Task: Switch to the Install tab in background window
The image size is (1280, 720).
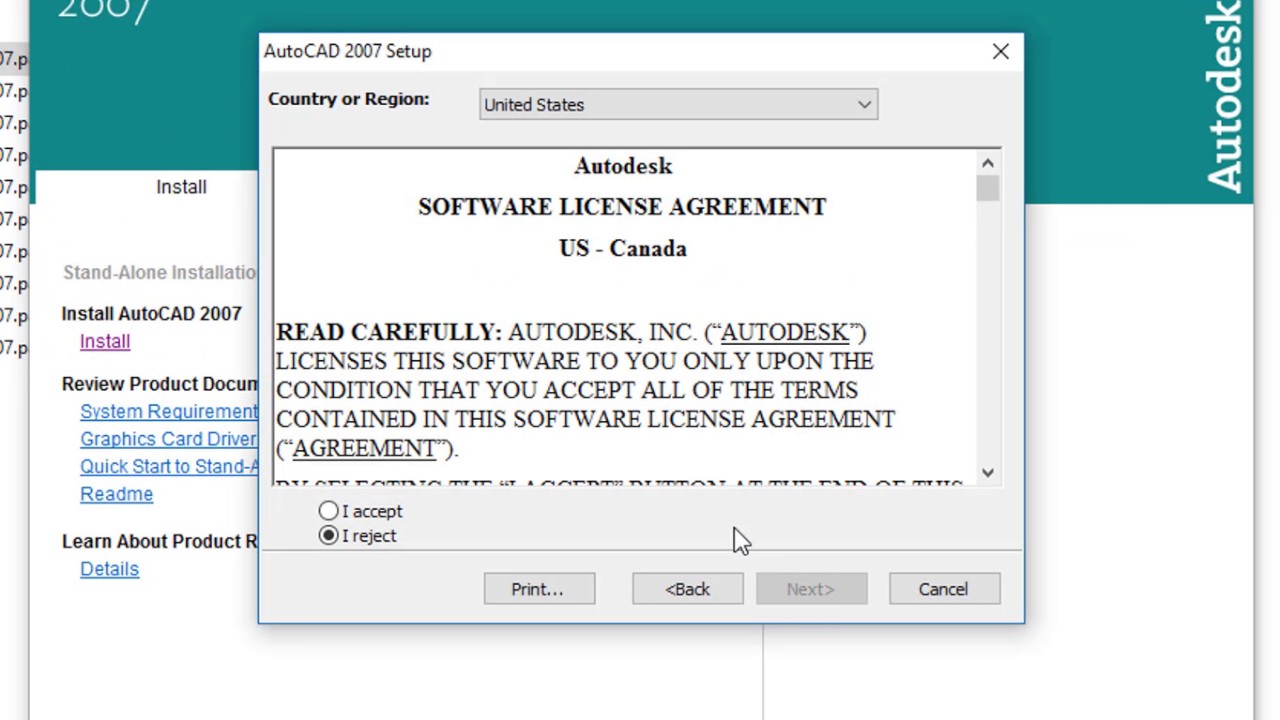Action: coord(181,187)
